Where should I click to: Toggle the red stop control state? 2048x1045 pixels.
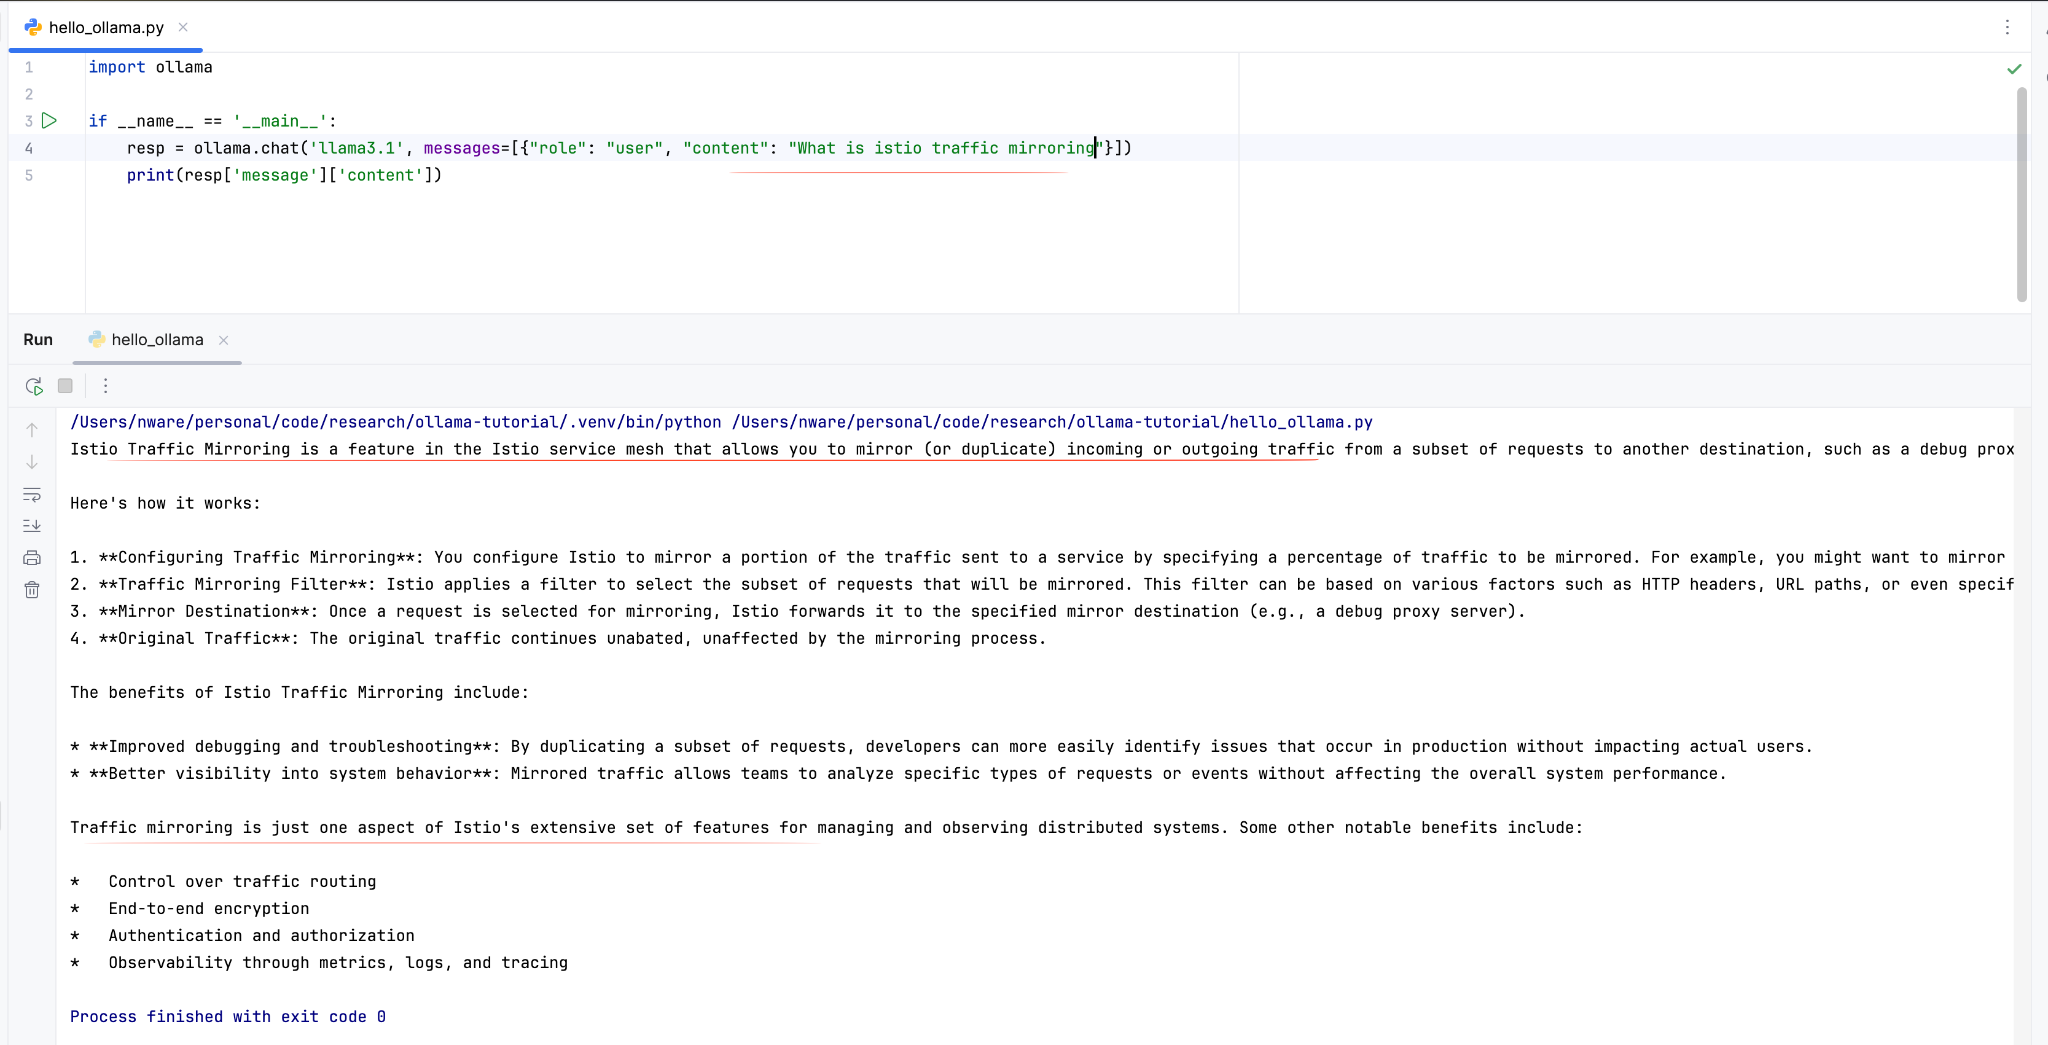(x=65, y=386)
